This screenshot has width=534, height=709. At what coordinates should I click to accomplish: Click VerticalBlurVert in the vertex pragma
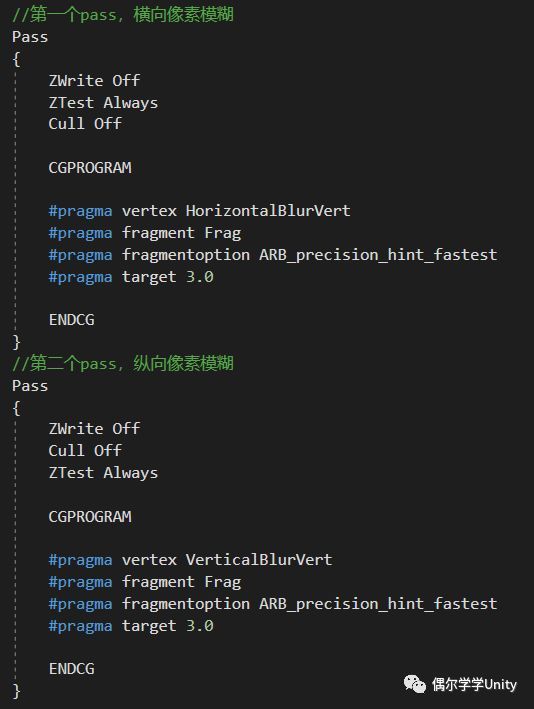pos(259,560)
